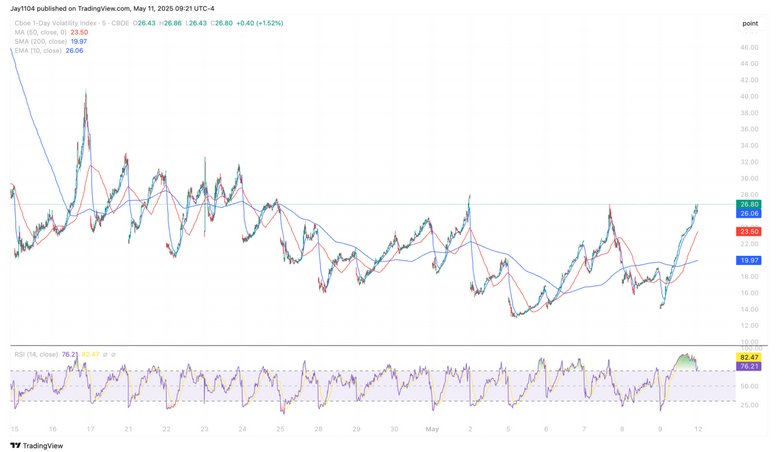
Task: Click the 'SMA (200, close)' indicator legend
Action: click(40, 42)
